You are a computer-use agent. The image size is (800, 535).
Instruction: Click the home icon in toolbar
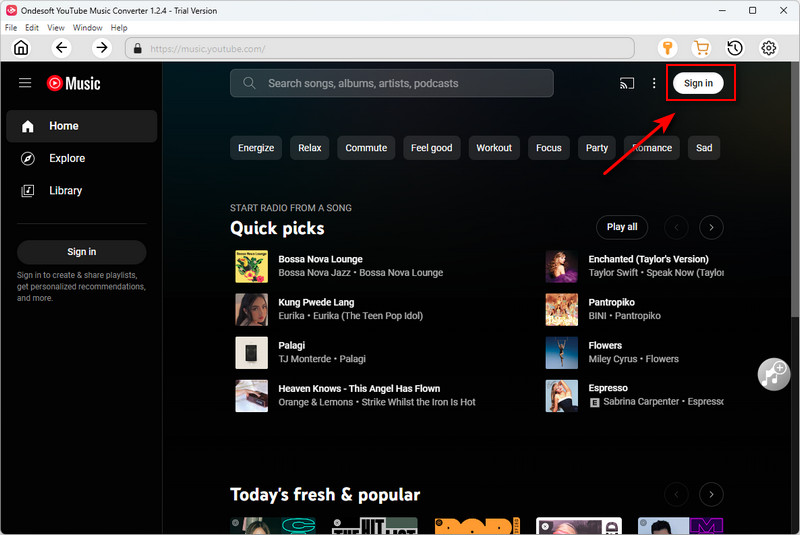pos(21,48)
